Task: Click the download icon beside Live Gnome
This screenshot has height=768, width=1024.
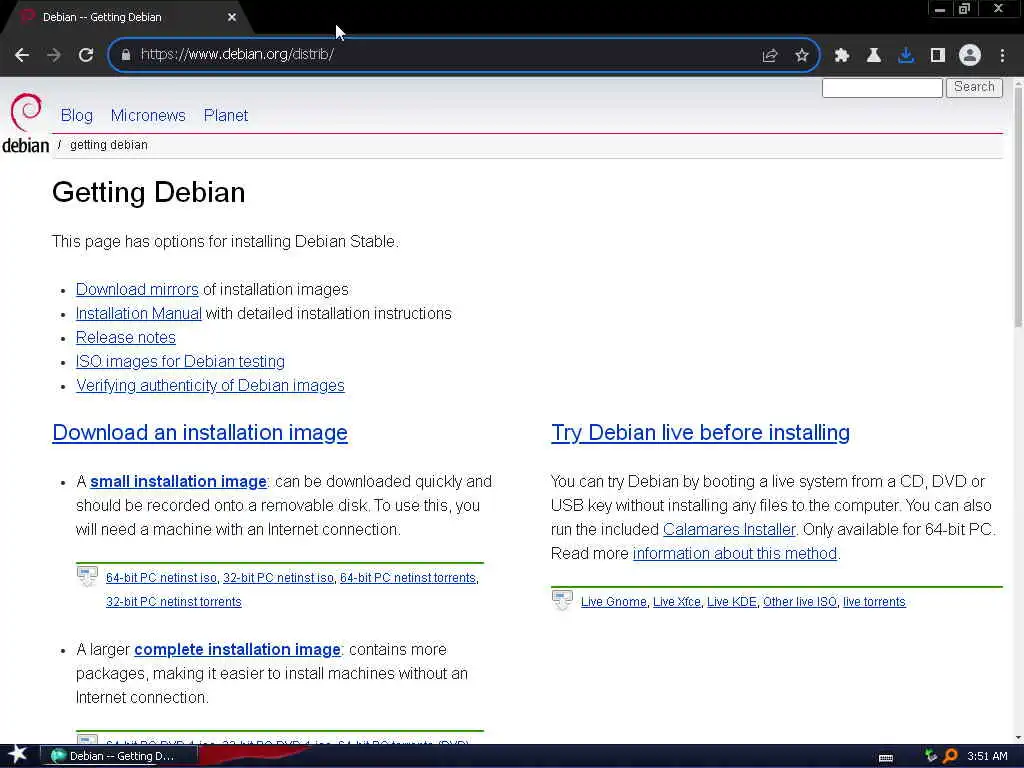Action: pyautogui.click(x=562, y=600)
